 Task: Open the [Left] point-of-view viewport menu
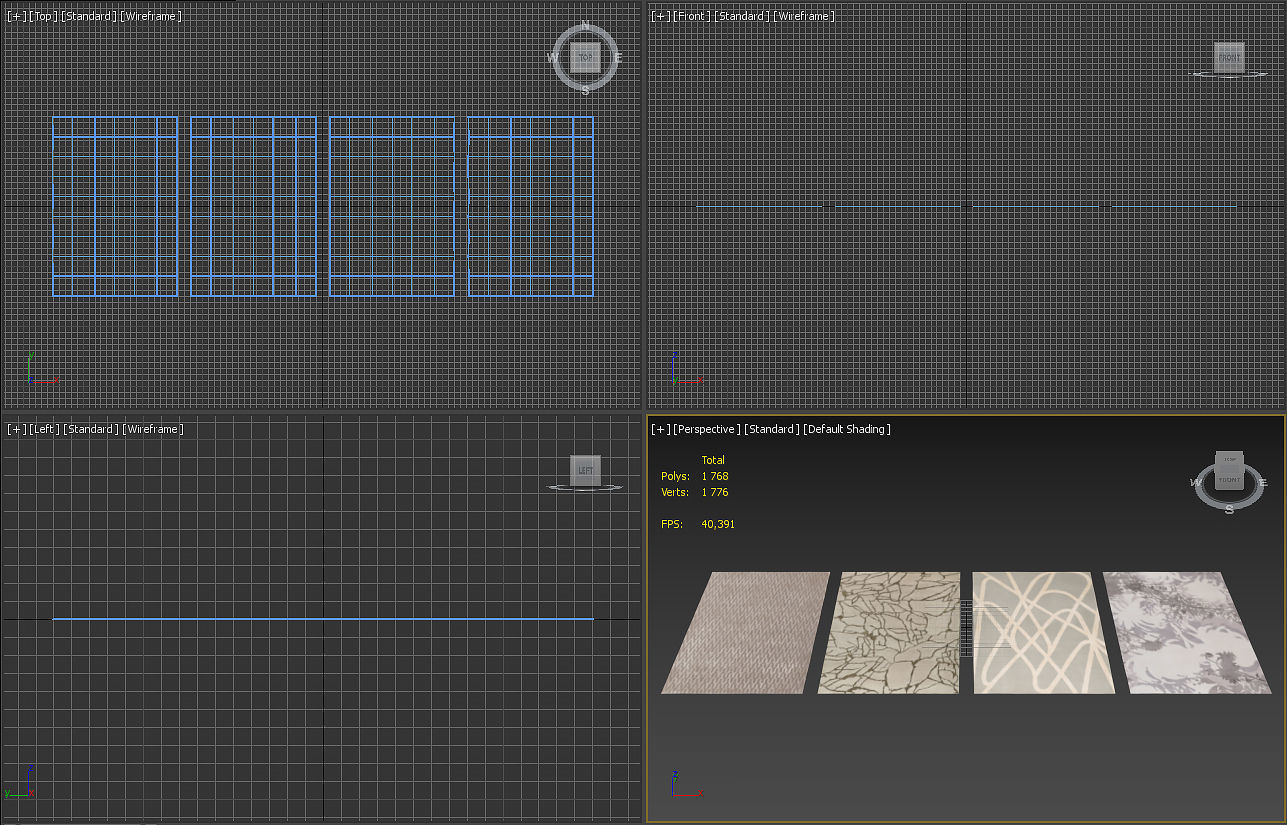click(x=45, y=429)
